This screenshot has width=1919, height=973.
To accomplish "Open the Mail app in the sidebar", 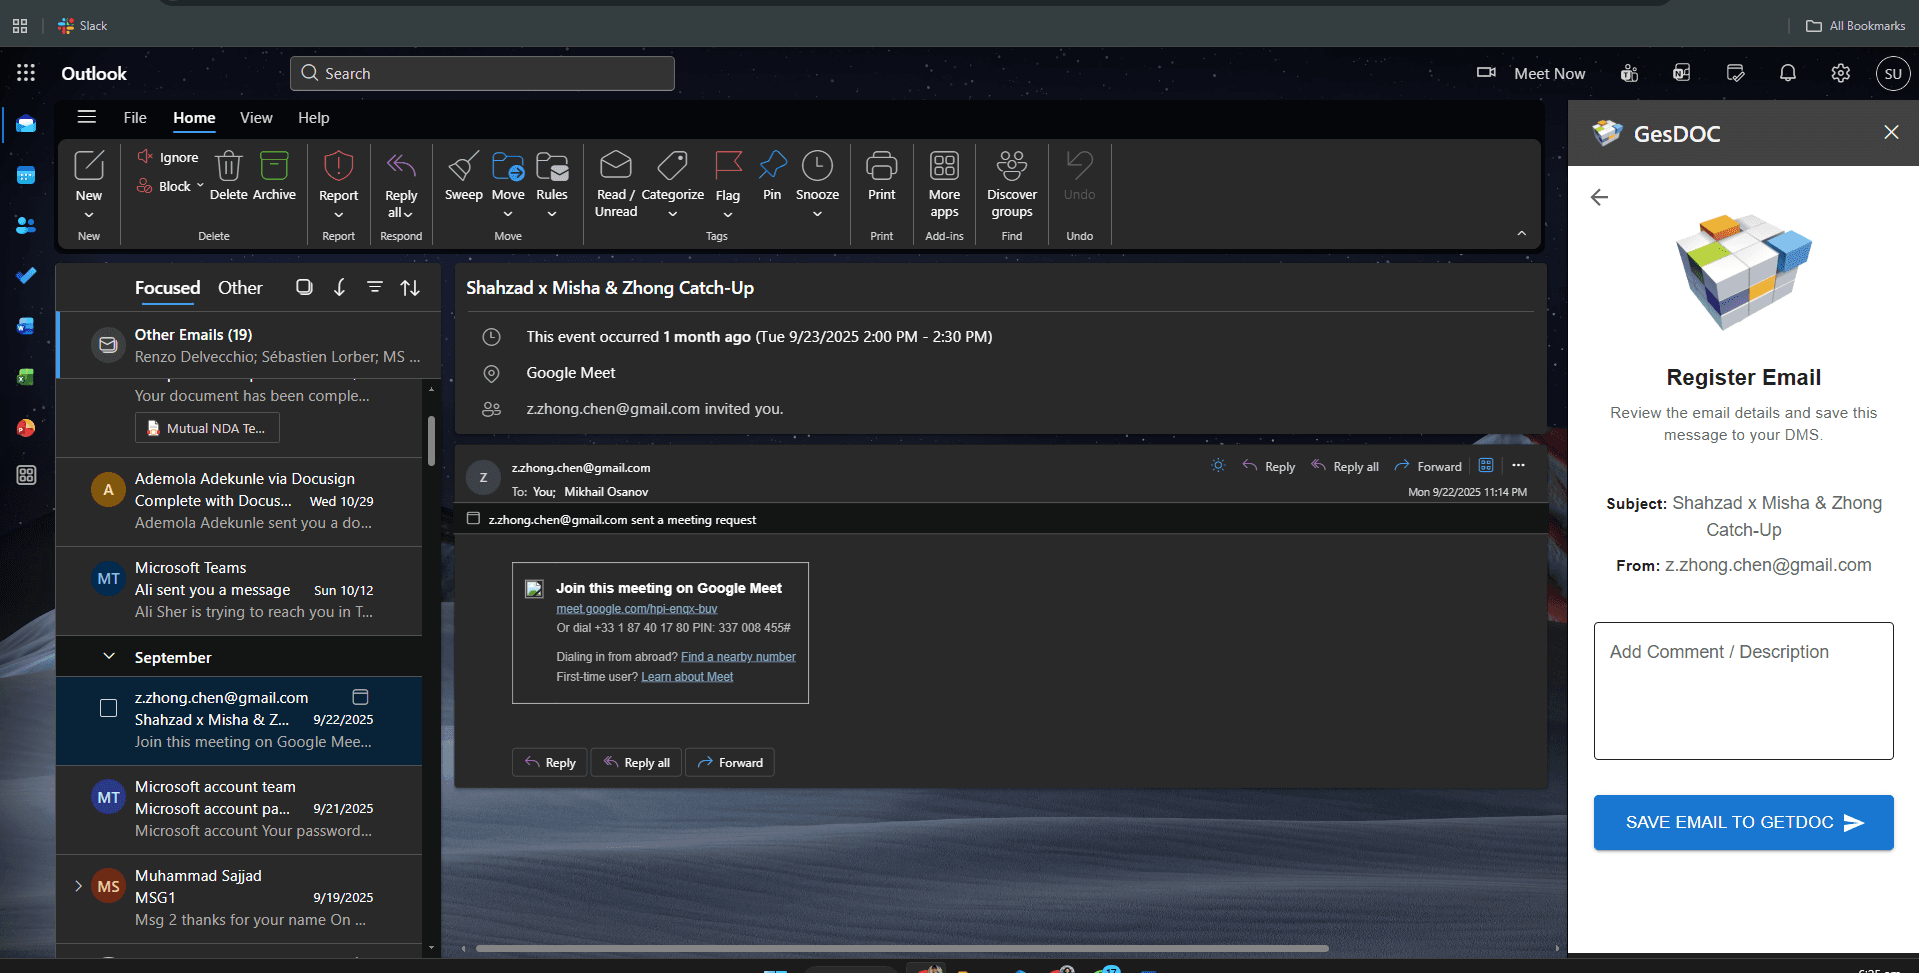I will pos(26,125).
